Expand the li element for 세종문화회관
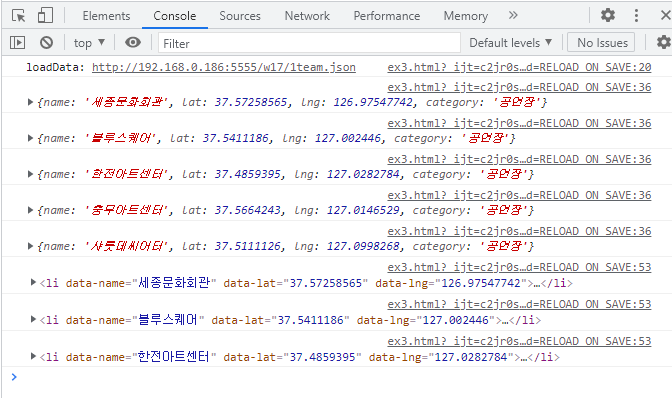Image resolution: width=672 pixels, height=398 pixels. pos(33,282)
